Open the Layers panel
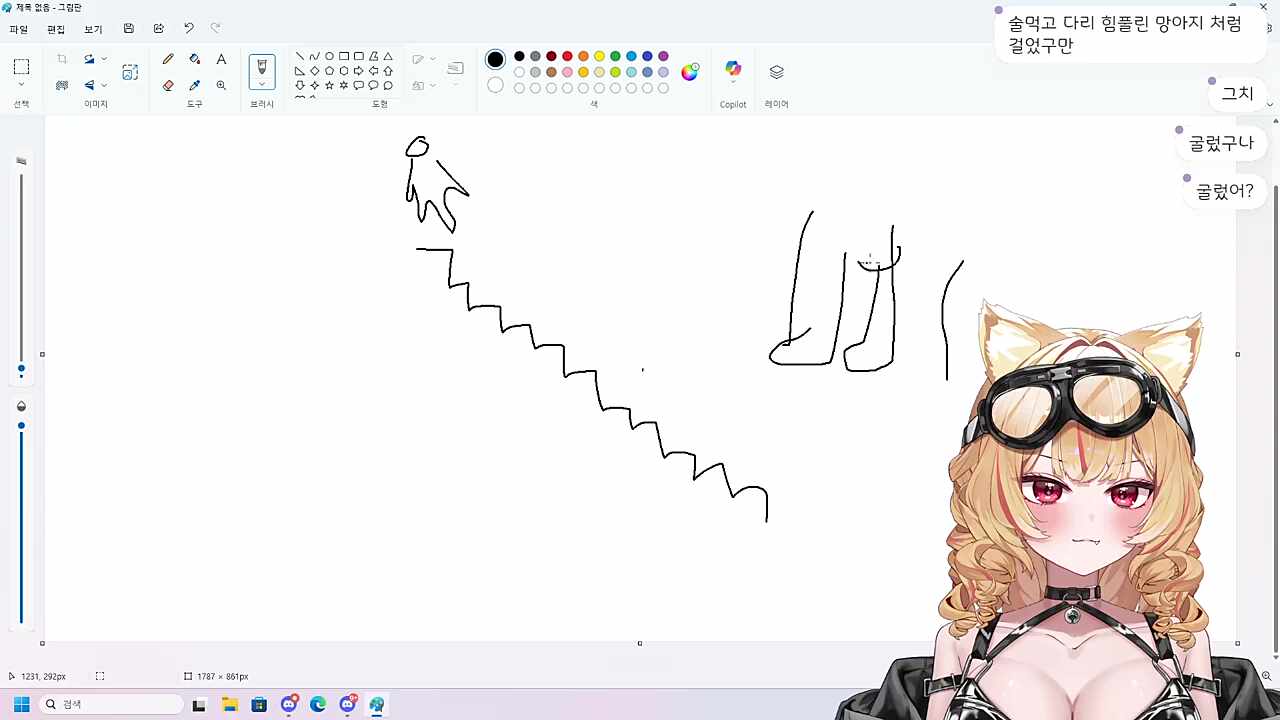The width and height of the screenshot is (1280, 720). [x=776, y=72]
